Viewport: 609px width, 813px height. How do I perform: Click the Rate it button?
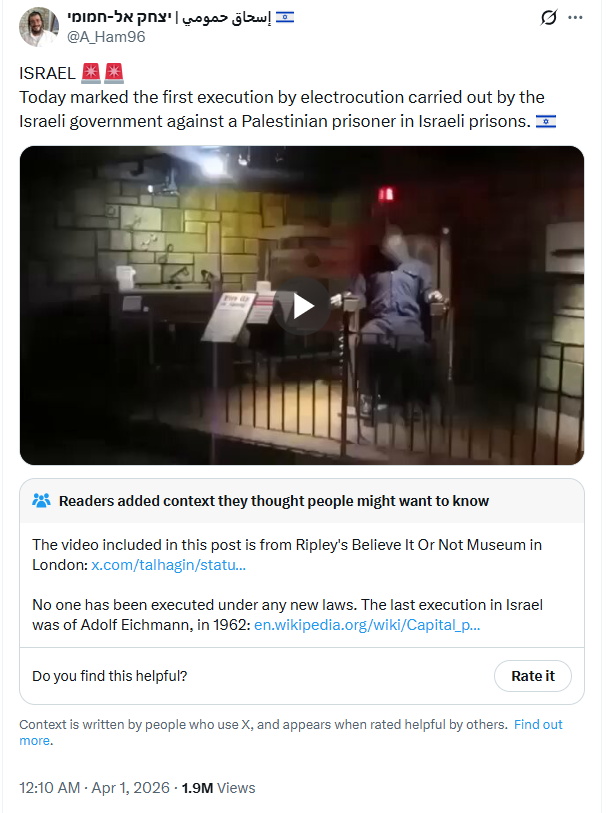coord(533,676)
